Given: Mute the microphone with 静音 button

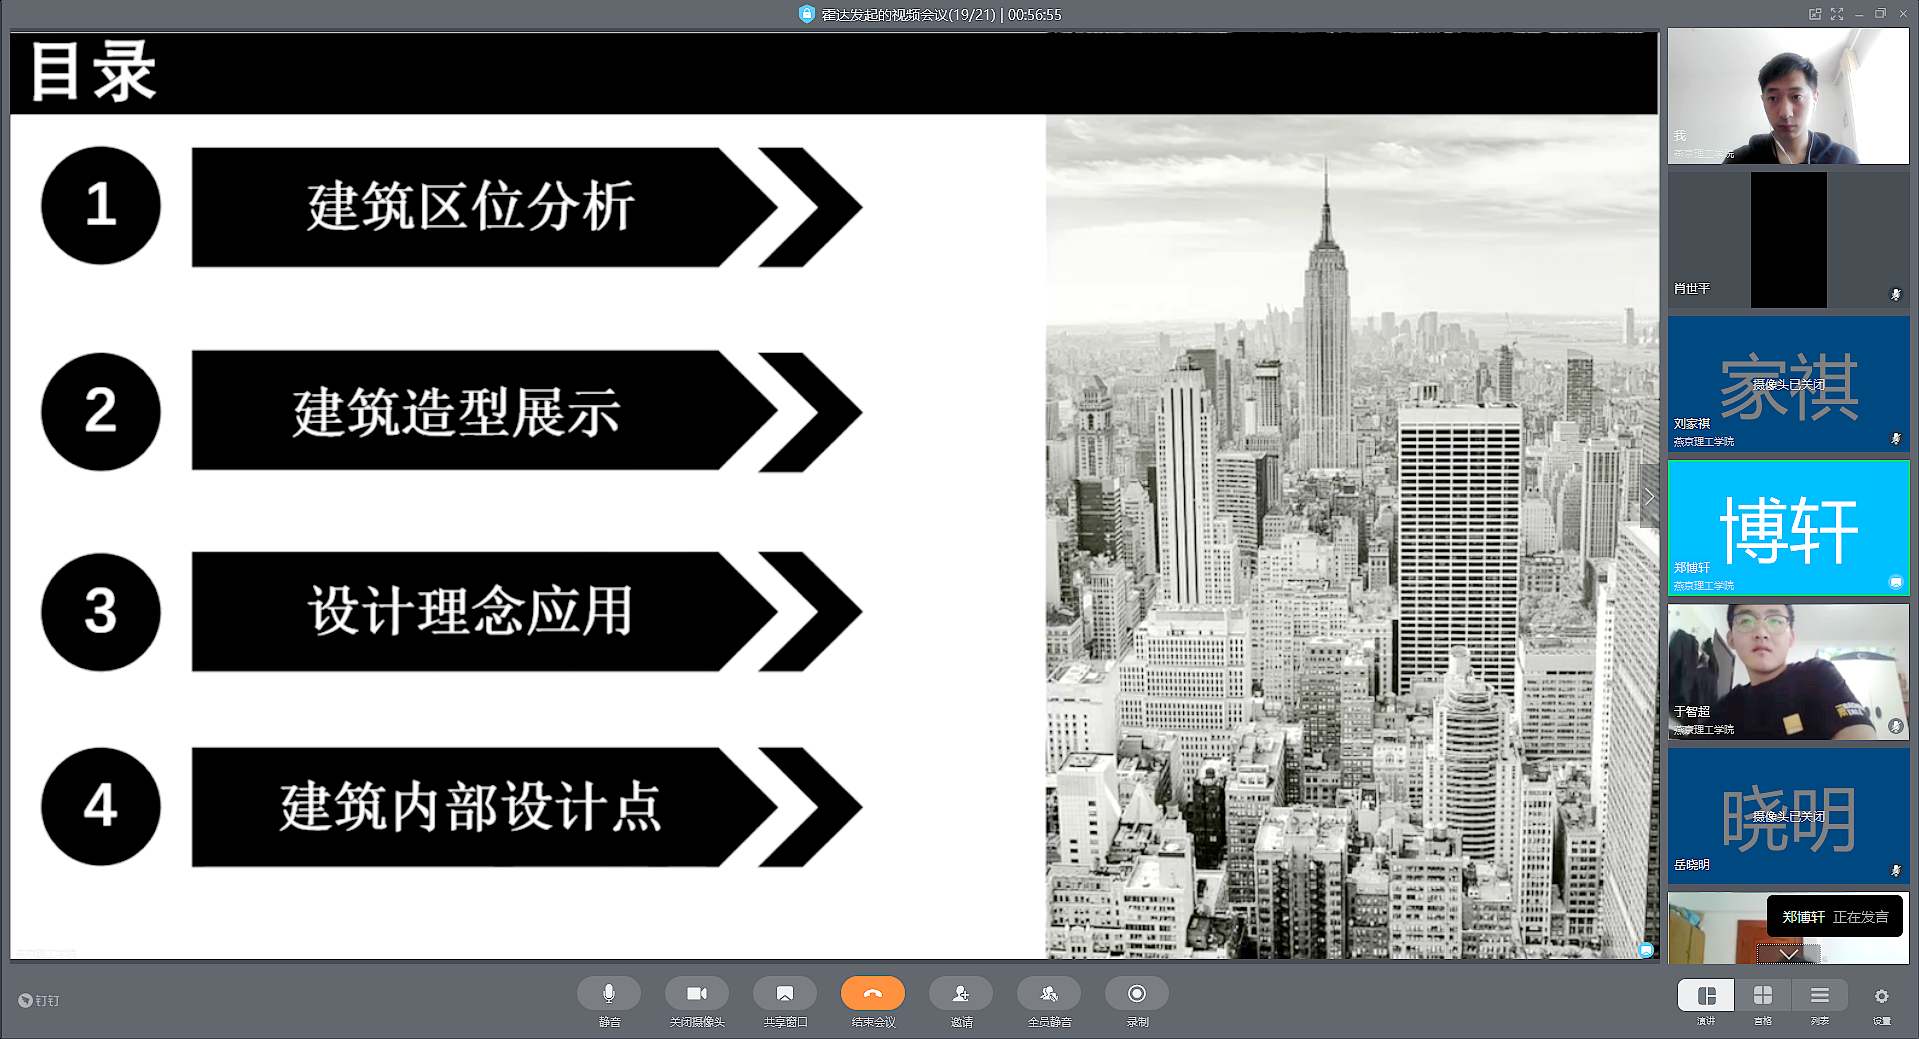Looking at the screenshot, I should [608, 994].
